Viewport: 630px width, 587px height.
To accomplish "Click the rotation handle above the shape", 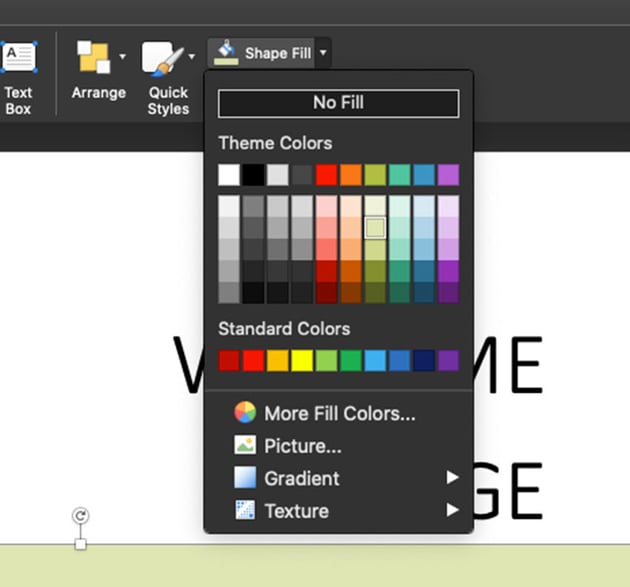I will (81, 516).
